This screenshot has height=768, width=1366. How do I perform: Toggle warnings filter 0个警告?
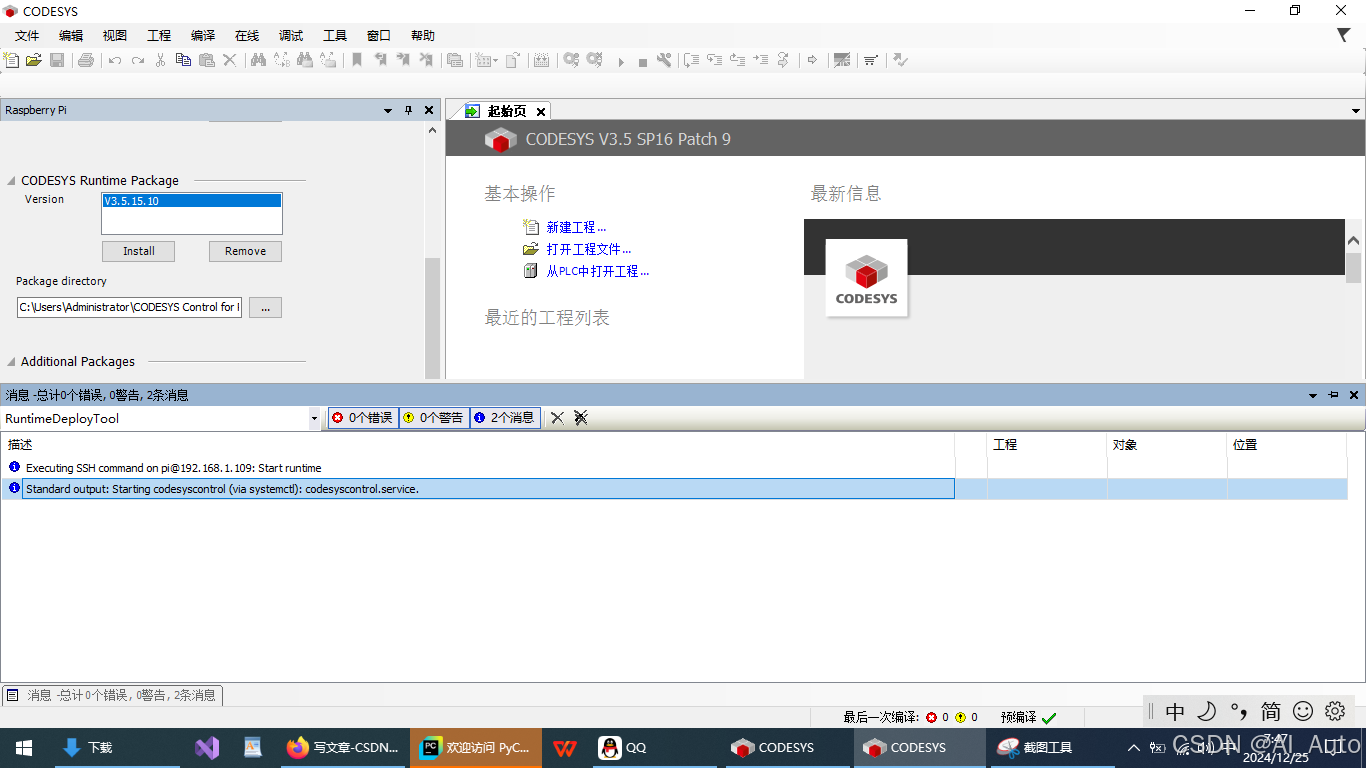(x=434, y=418)
